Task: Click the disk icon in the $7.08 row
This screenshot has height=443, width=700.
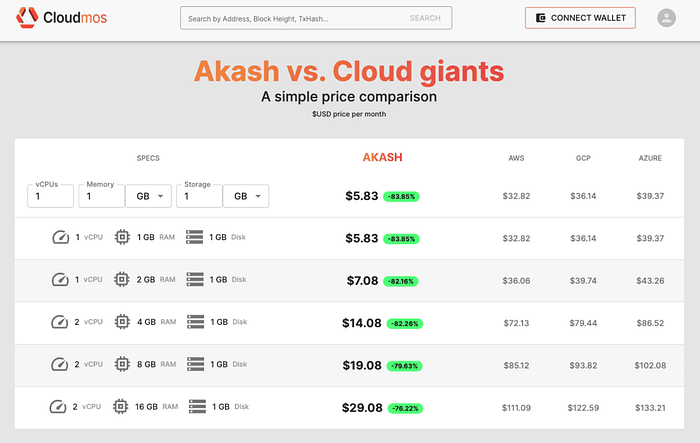Action: point(195,280)
